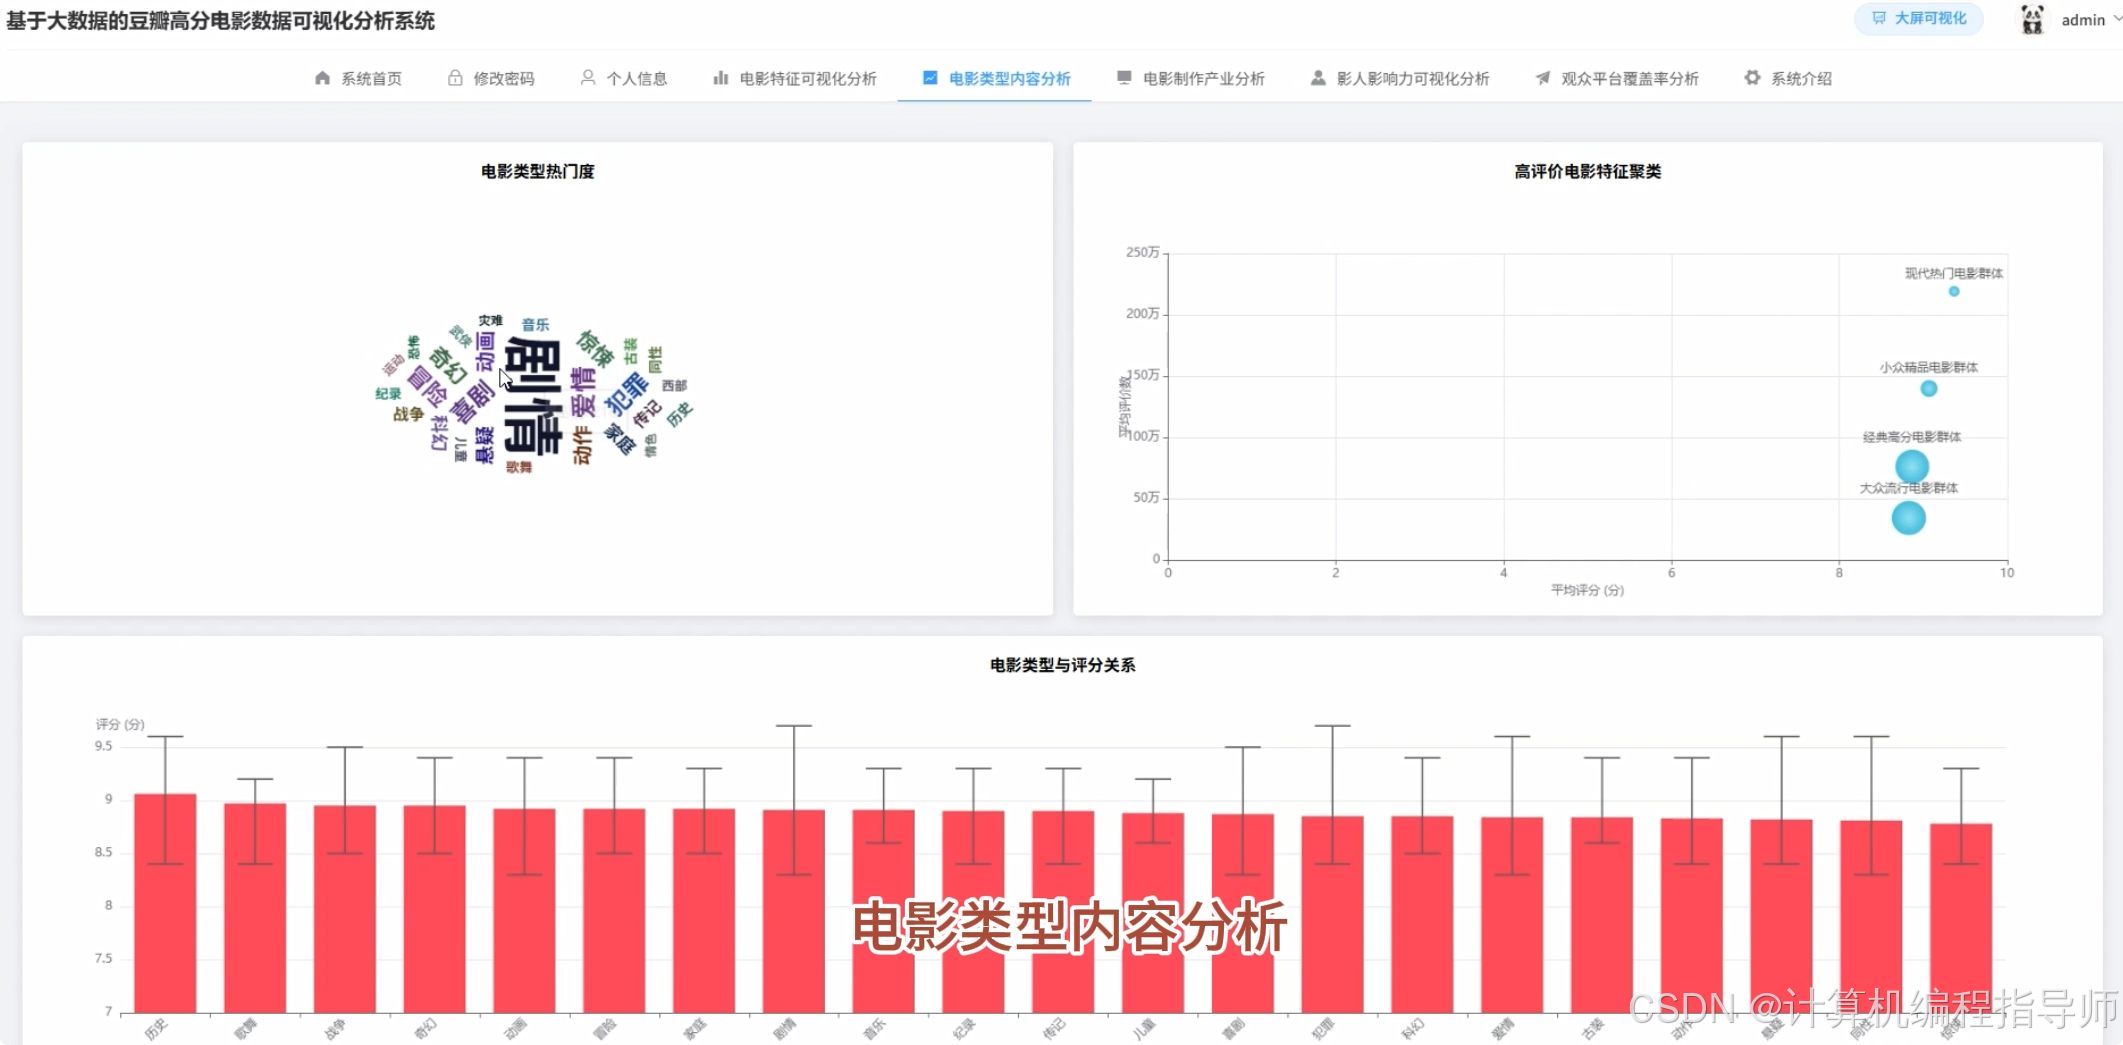2123x1045 pixels.
Task: Click the 纪录 bar in rating chart
Action: pos(973,912)
